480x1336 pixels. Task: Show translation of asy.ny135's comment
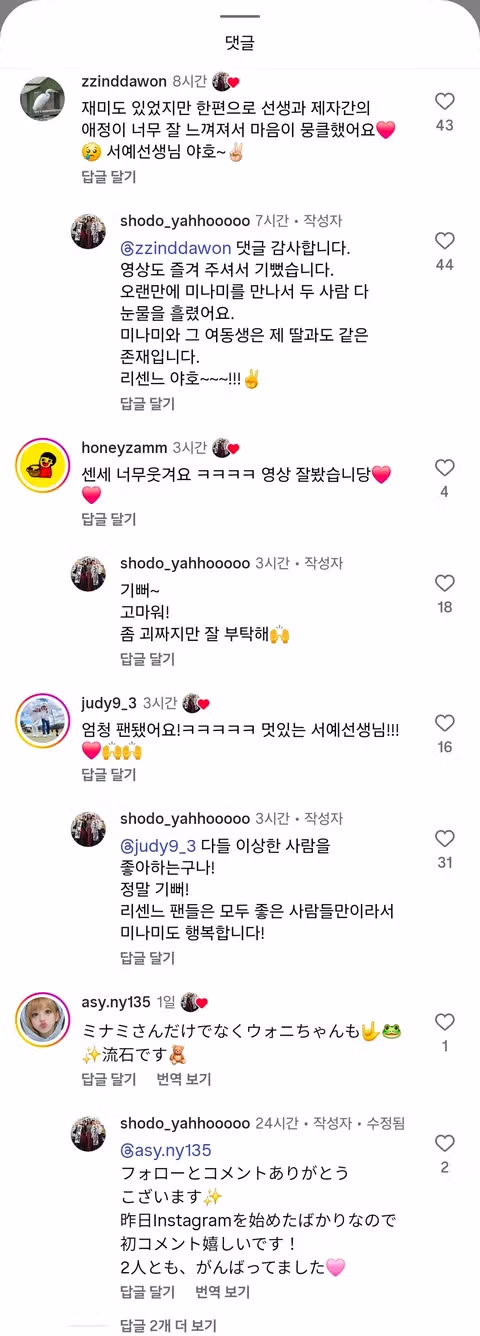point(184,1079)
